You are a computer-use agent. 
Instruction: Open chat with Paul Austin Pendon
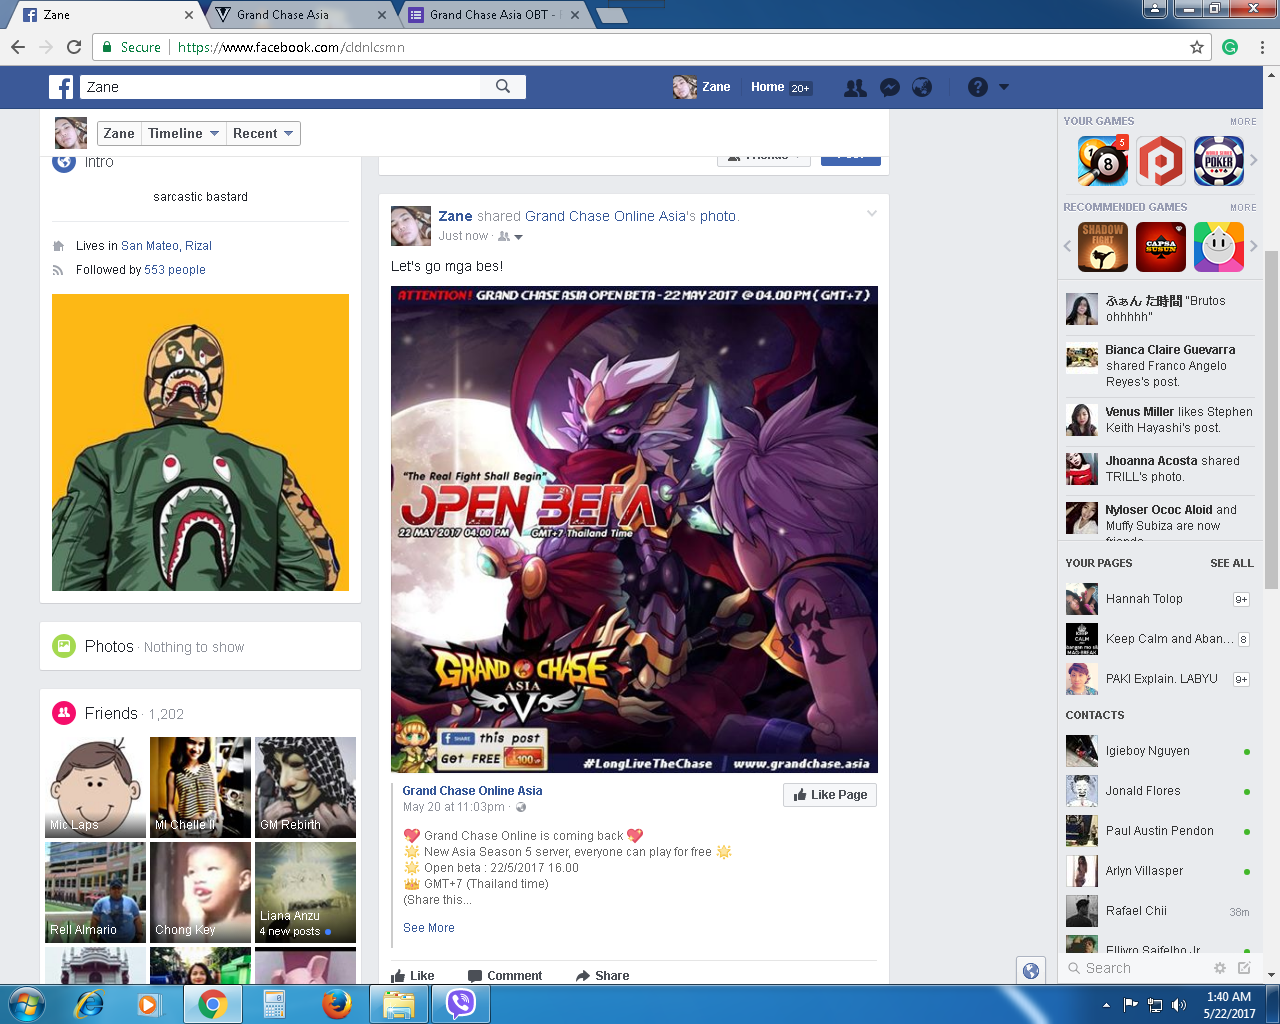[1160, 831]
